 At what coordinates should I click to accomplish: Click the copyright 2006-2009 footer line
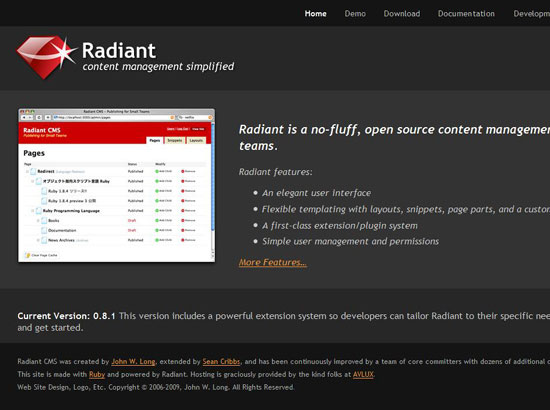point(156,387)
